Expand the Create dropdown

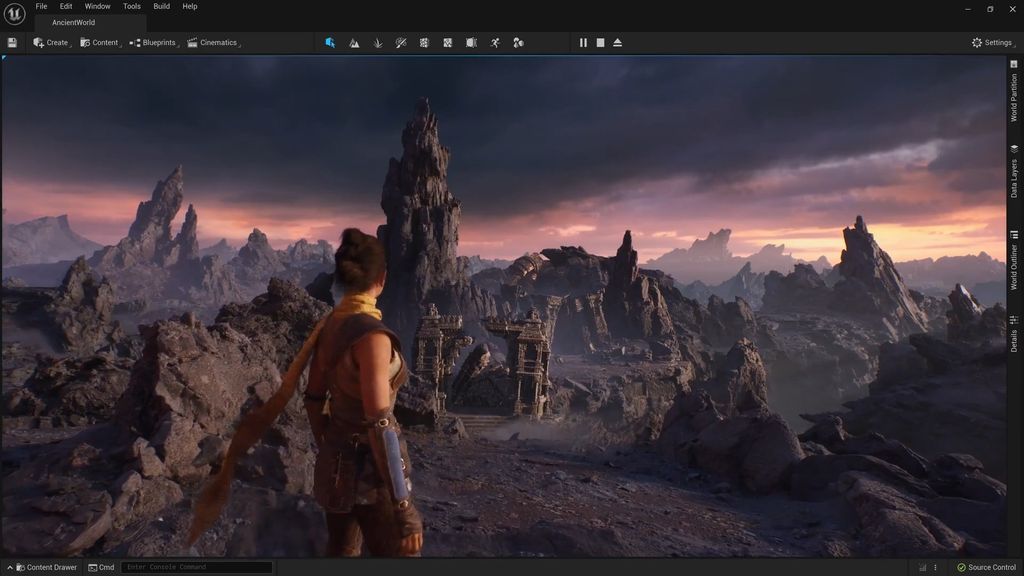coord(50,42)
